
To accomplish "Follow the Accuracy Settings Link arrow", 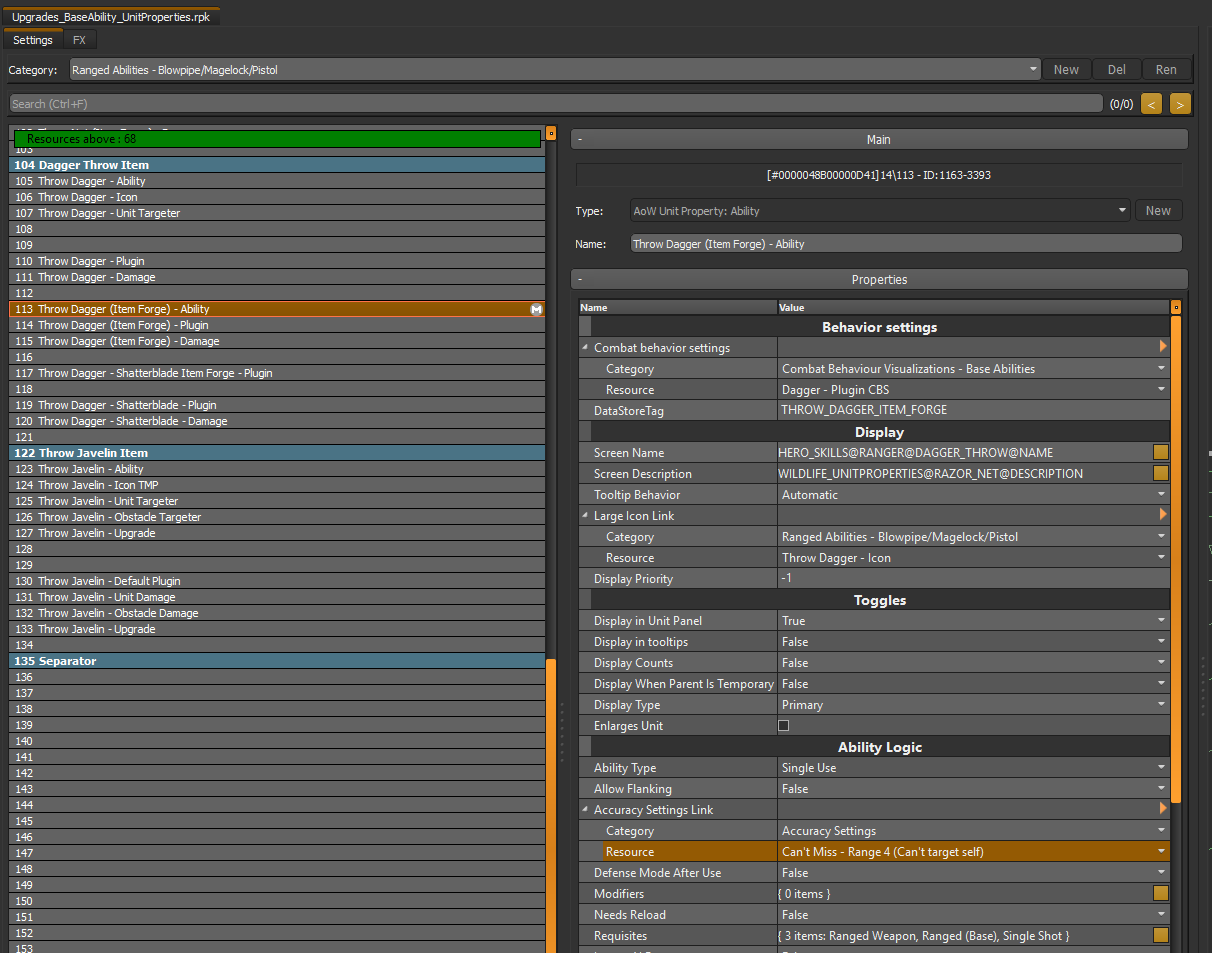I will click(1163, 809).
